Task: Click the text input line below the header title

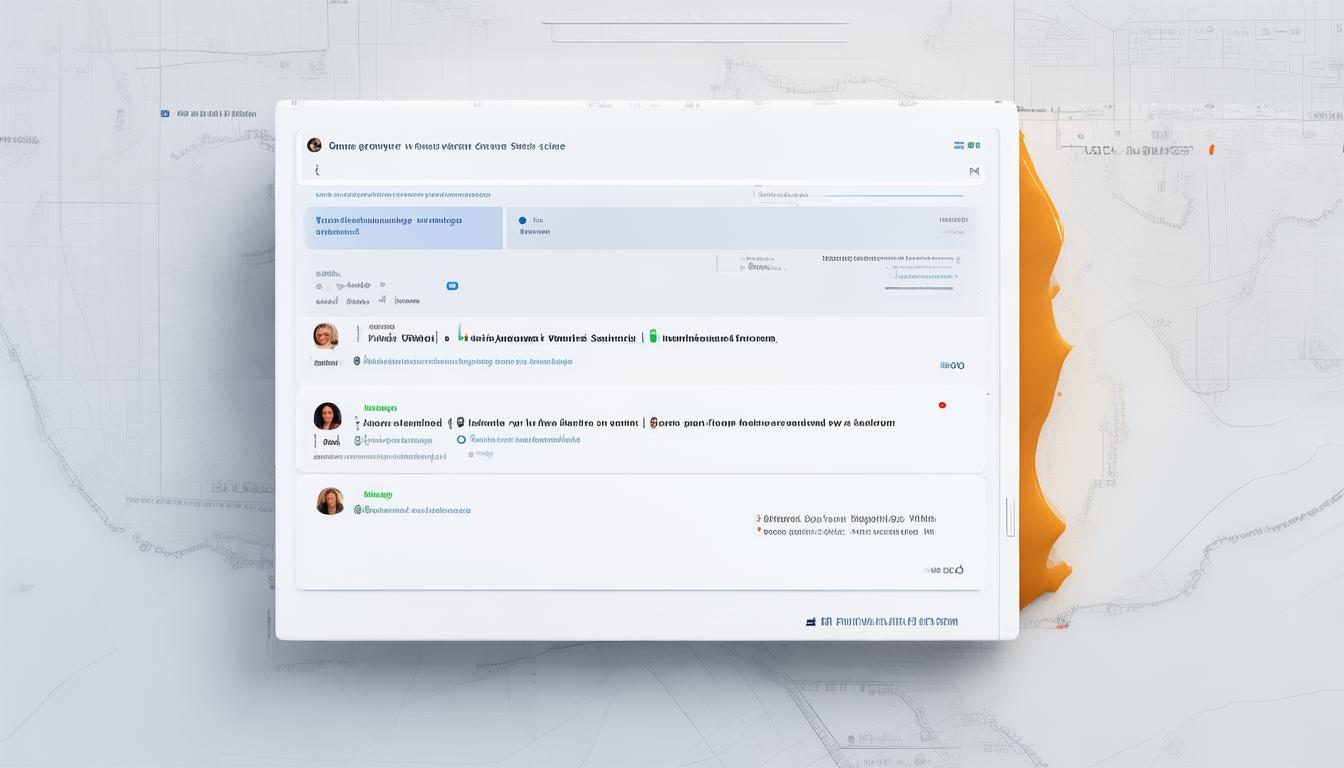Action: point(640,172)
